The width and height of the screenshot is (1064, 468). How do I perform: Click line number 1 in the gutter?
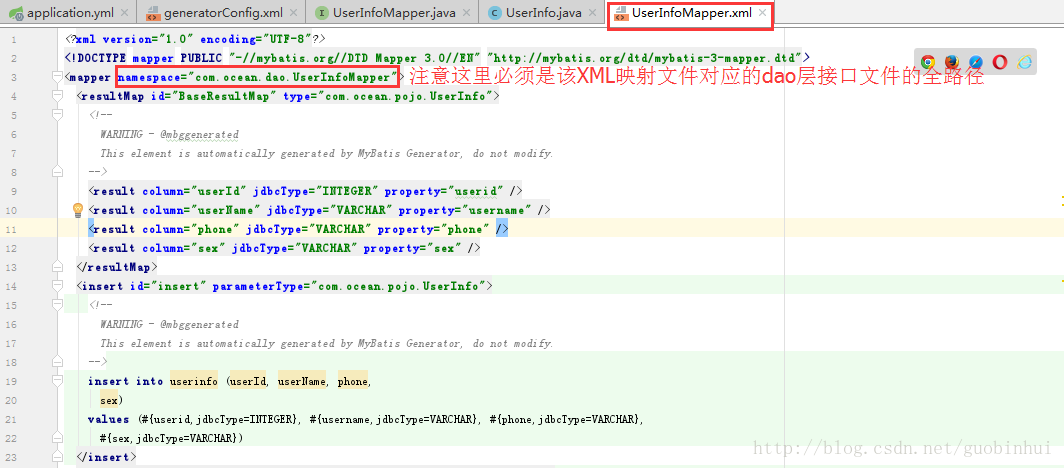click(x=14, y=39)
